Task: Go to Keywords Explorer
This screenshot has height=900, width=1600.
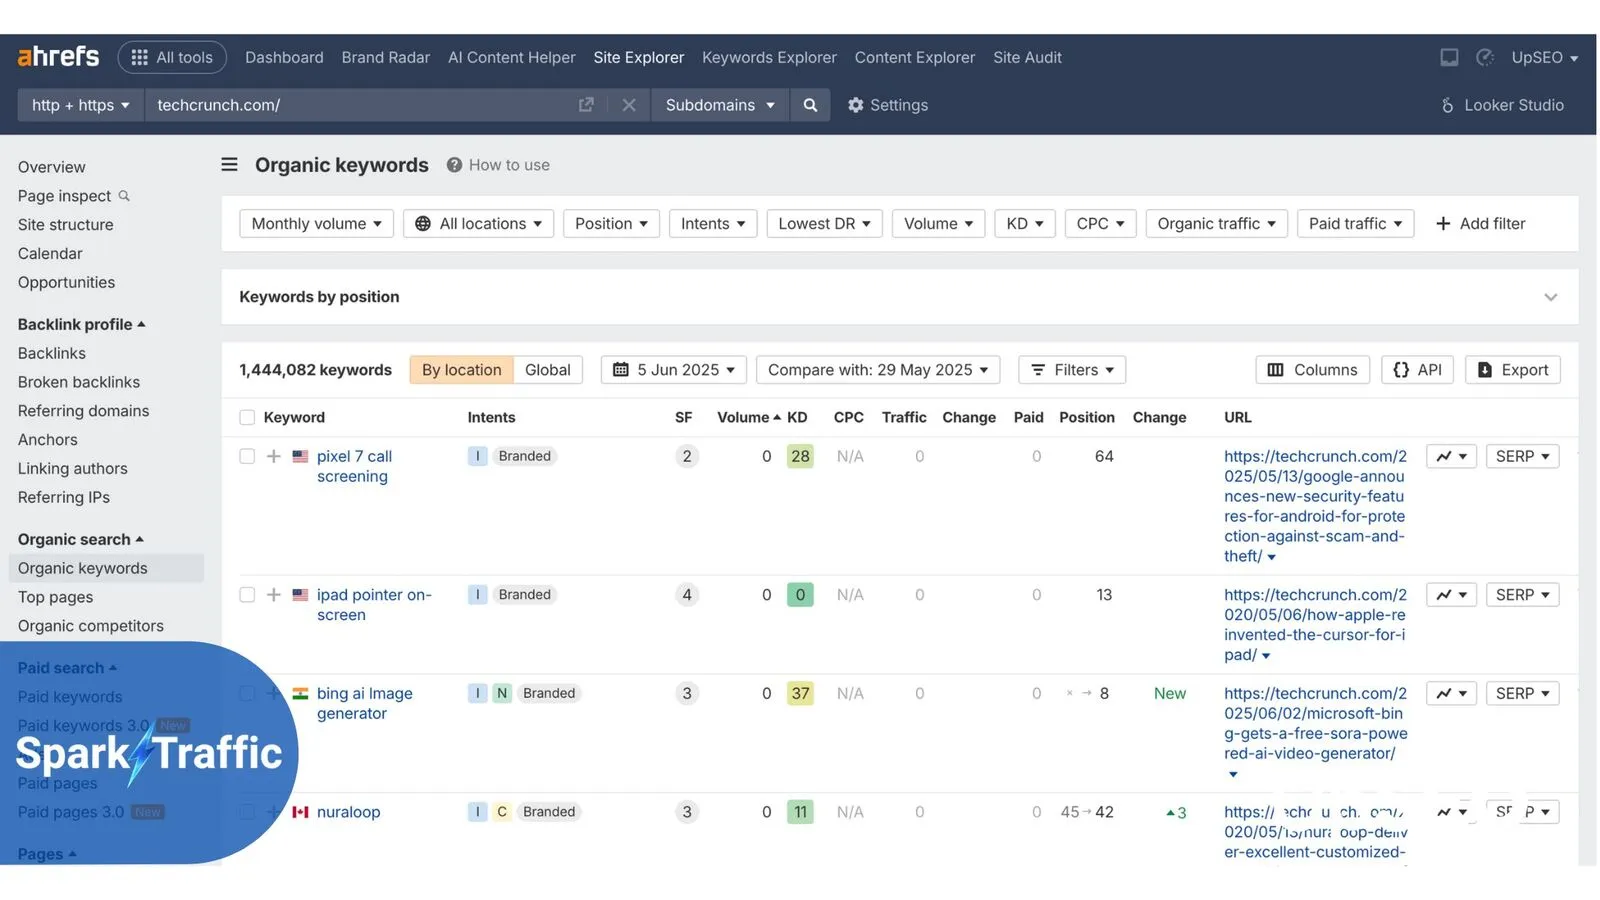Action: click(x=769, y=57)
